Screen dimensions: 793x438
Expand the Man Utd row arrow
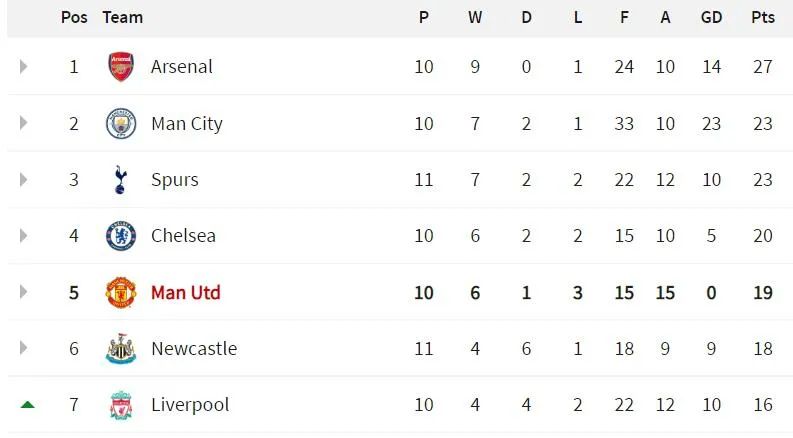[x=23, y=292]
